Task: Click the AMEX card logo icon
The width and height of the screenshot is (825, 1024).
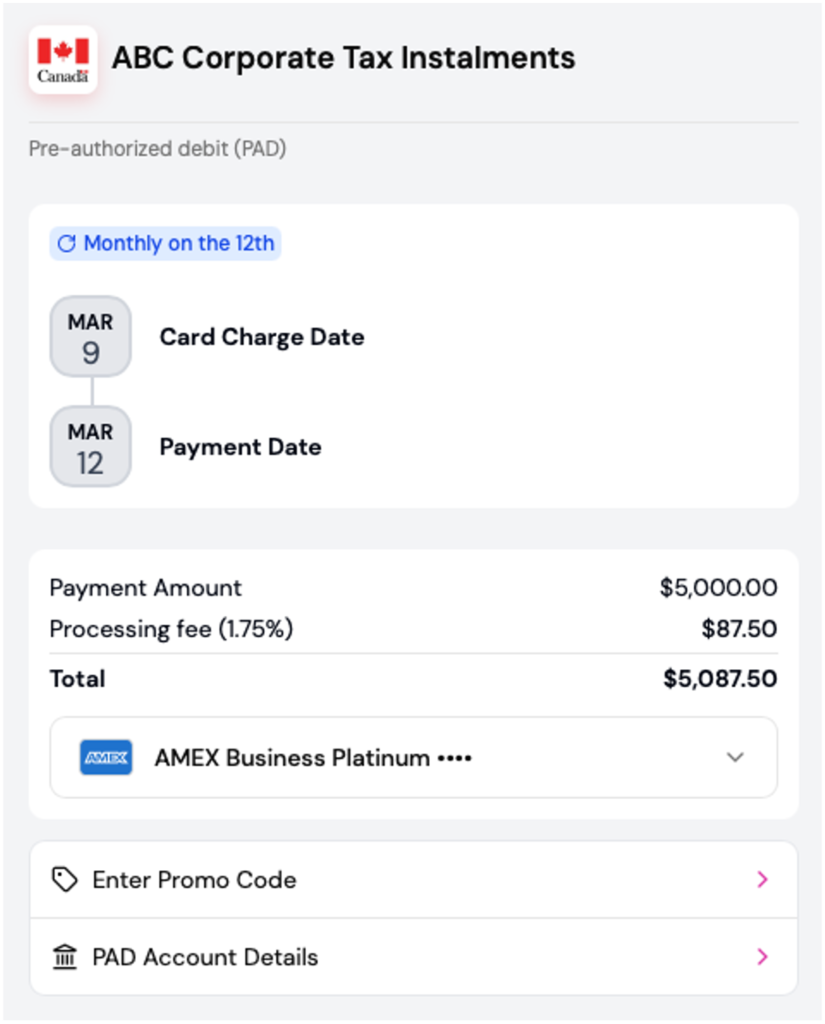Action: click(x=106, y=758)
